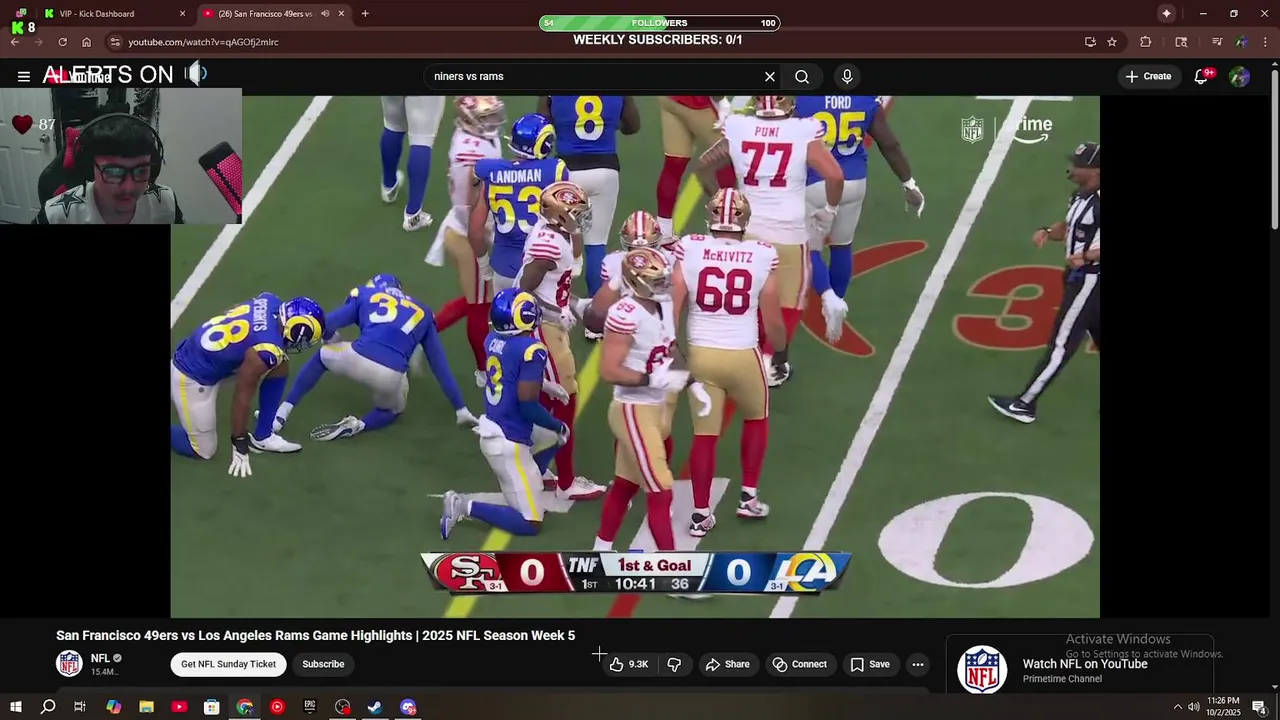Click Get NFL Sunday Ticket button

point(228,664)
